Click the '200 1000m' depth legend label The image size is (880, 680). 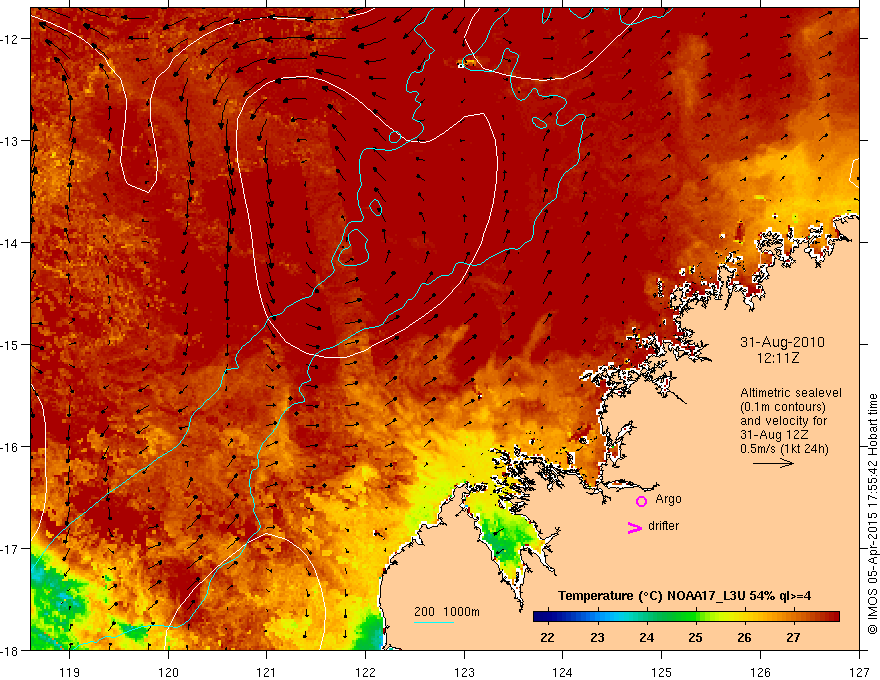[x=447, y=612]
